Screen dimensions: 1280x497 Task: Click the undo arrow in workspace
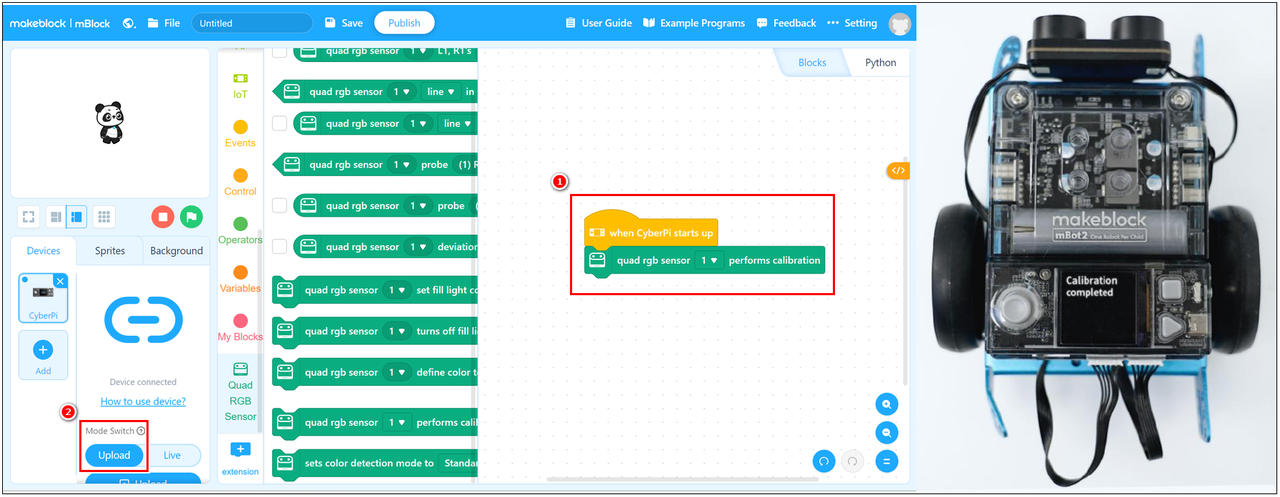click(x=824, y=462)
